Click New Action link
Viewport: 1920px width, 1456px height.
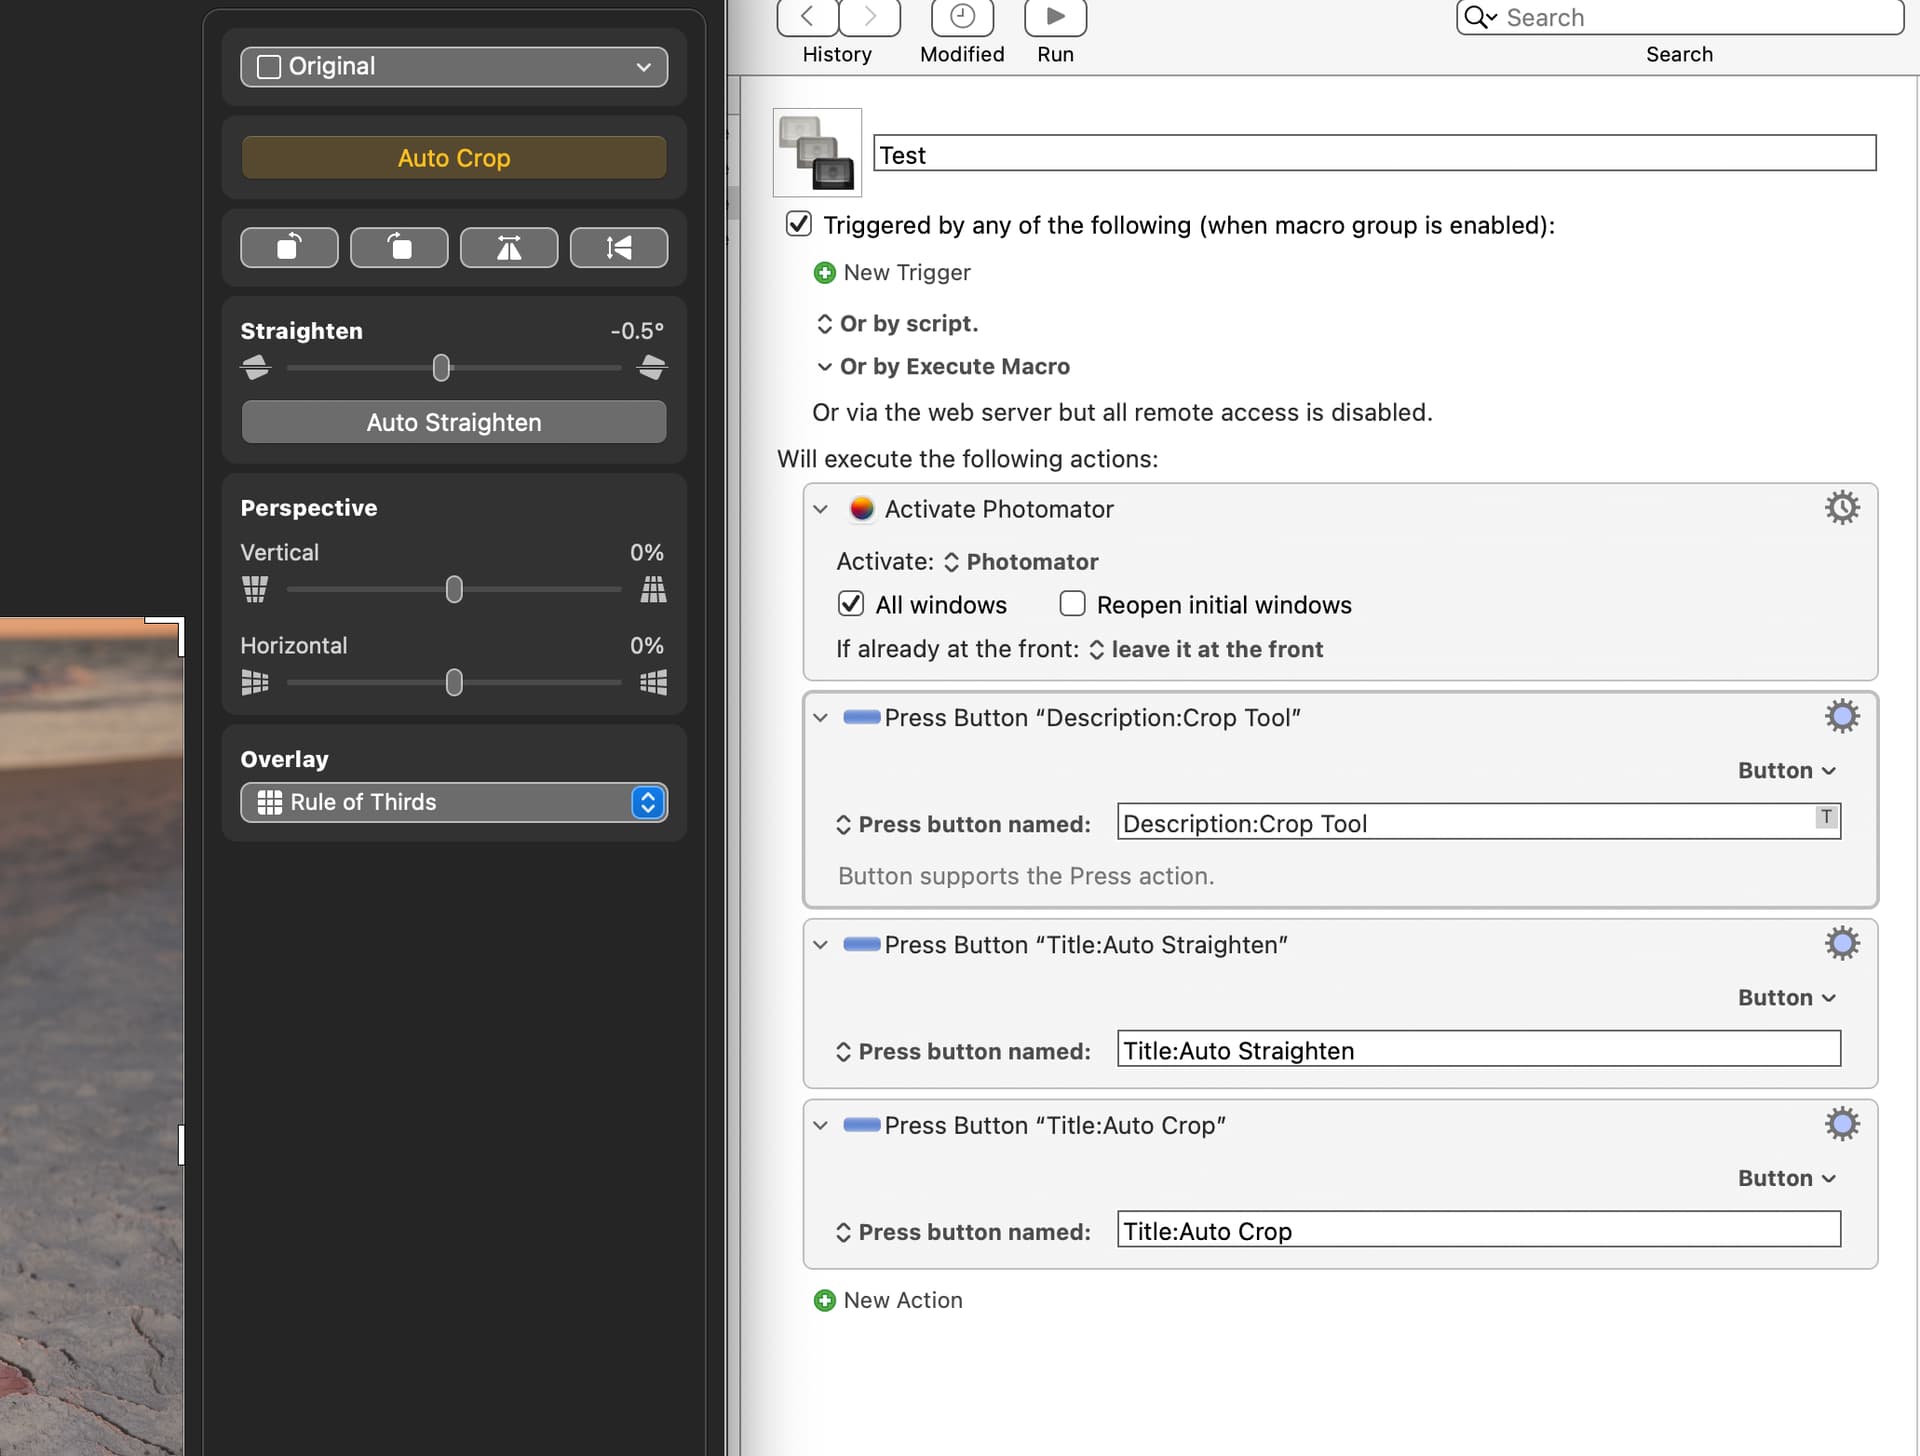coord(903,1301)
